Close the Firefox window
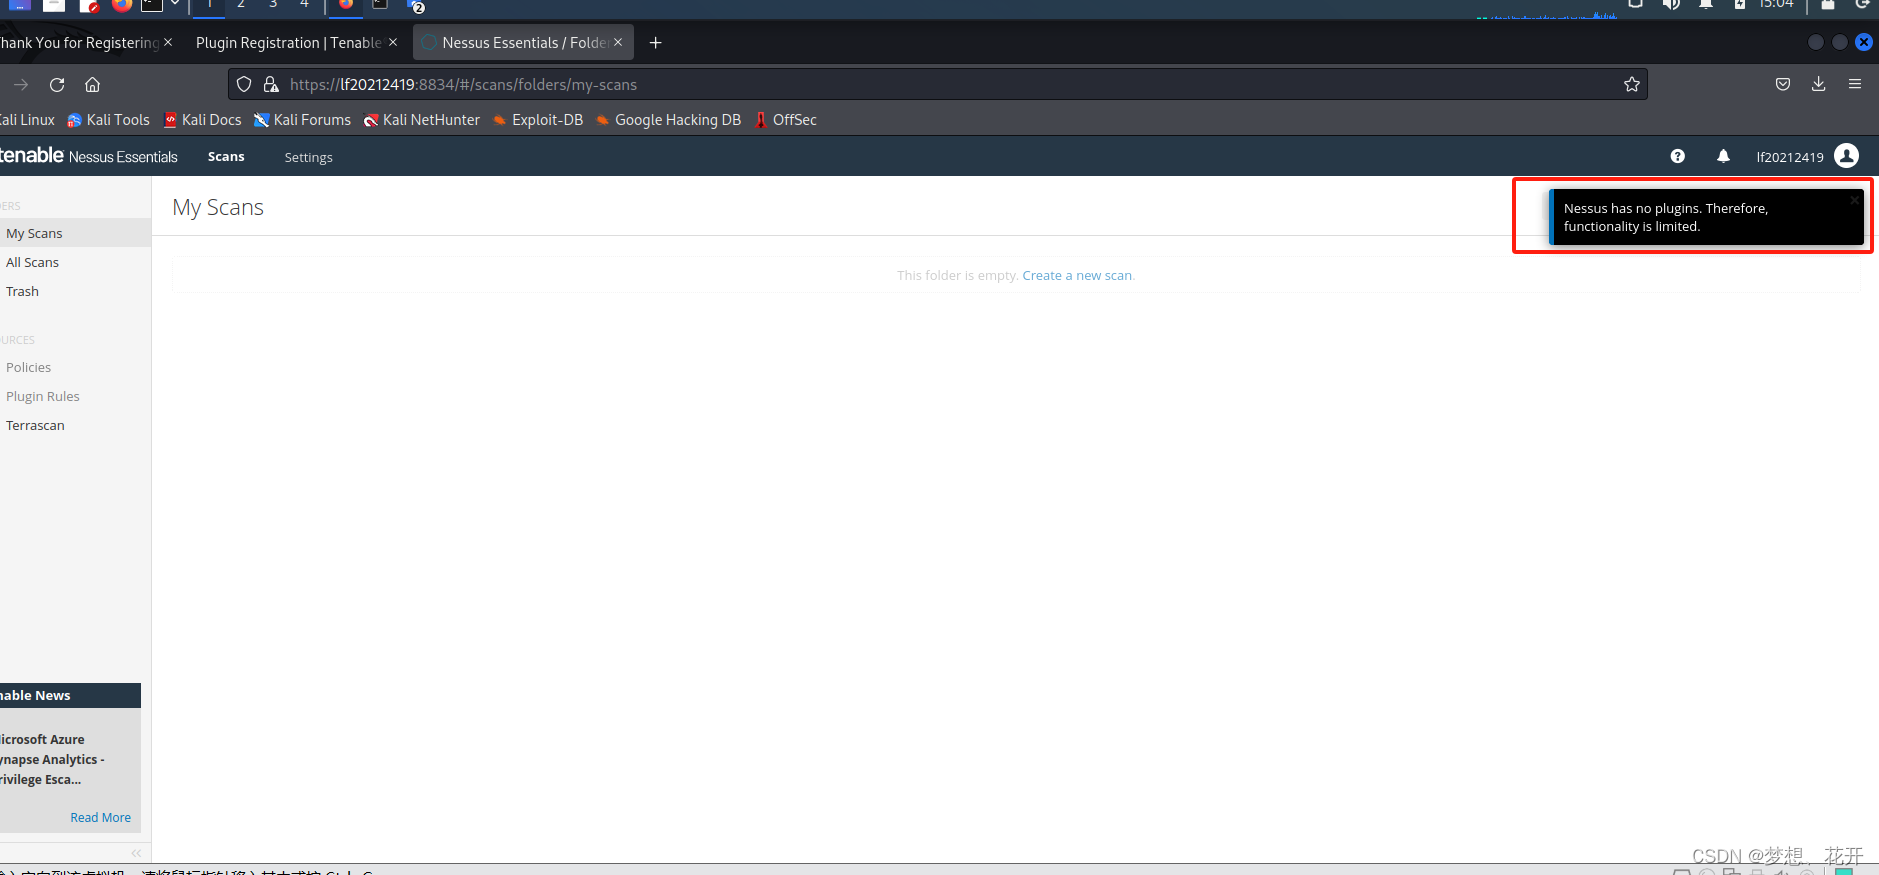This screenshot has width=1879, height=875. click(x=1864, y=42)
